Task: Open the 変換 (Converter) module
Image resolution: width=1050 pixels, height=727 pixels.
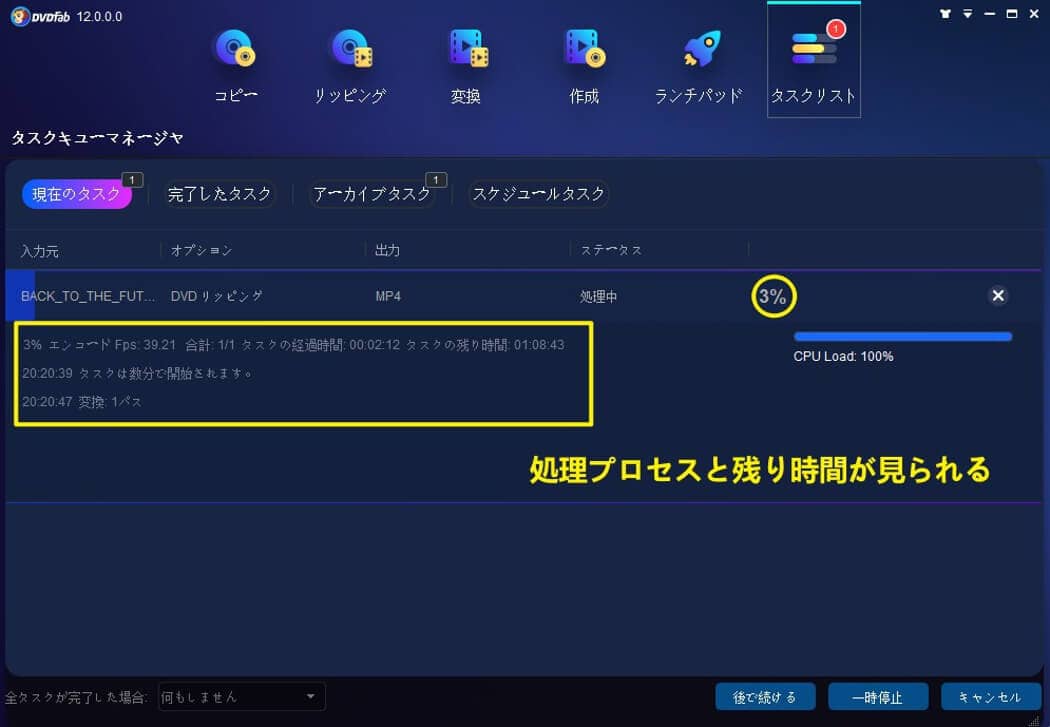Action: tap(467, 66)
